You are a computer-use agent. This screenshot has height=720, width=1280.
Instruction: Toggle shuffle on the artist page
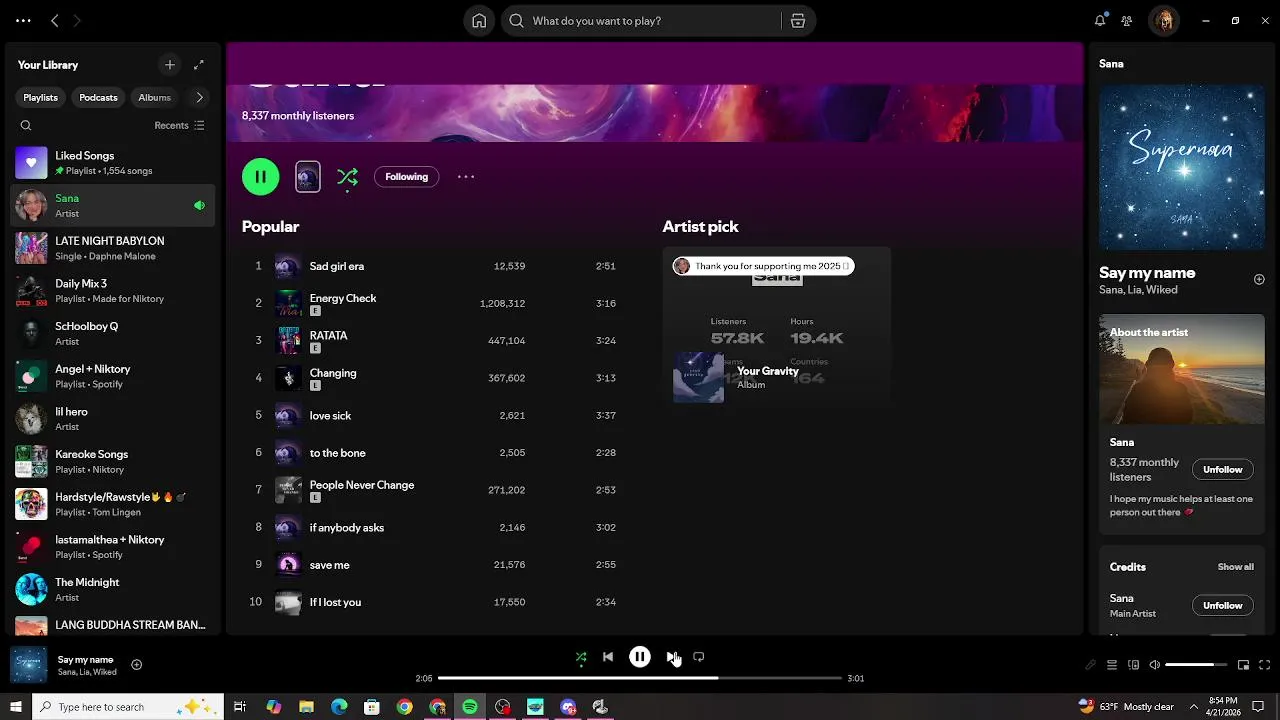pos(347,177)
